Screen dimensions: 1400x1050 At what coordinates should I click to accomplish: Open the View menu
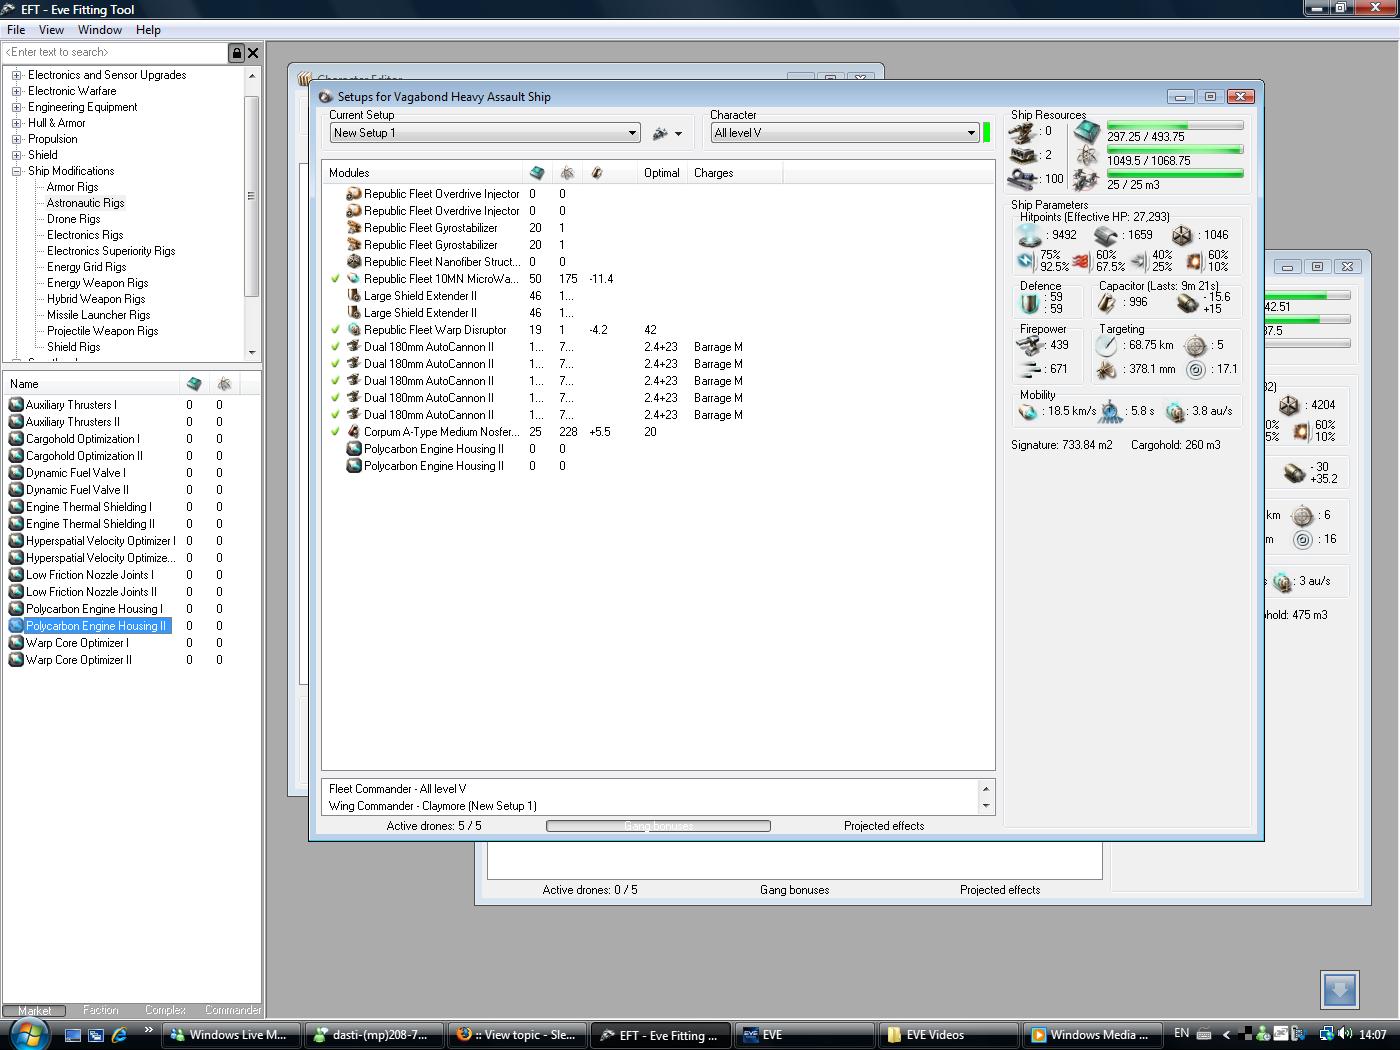pyautogui.click(x=51, y=30)
